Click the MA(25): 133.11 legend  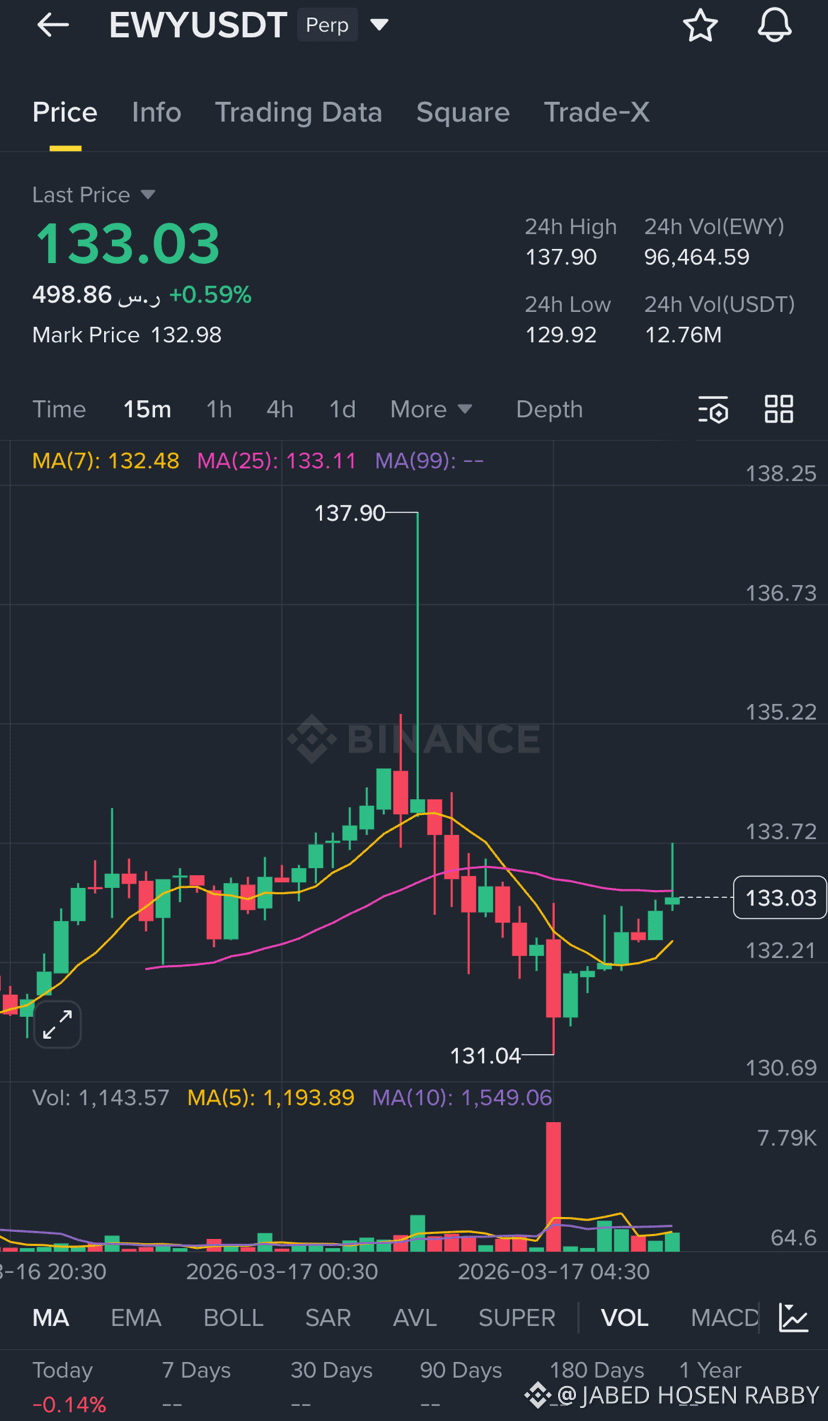[x=277, y=461]
